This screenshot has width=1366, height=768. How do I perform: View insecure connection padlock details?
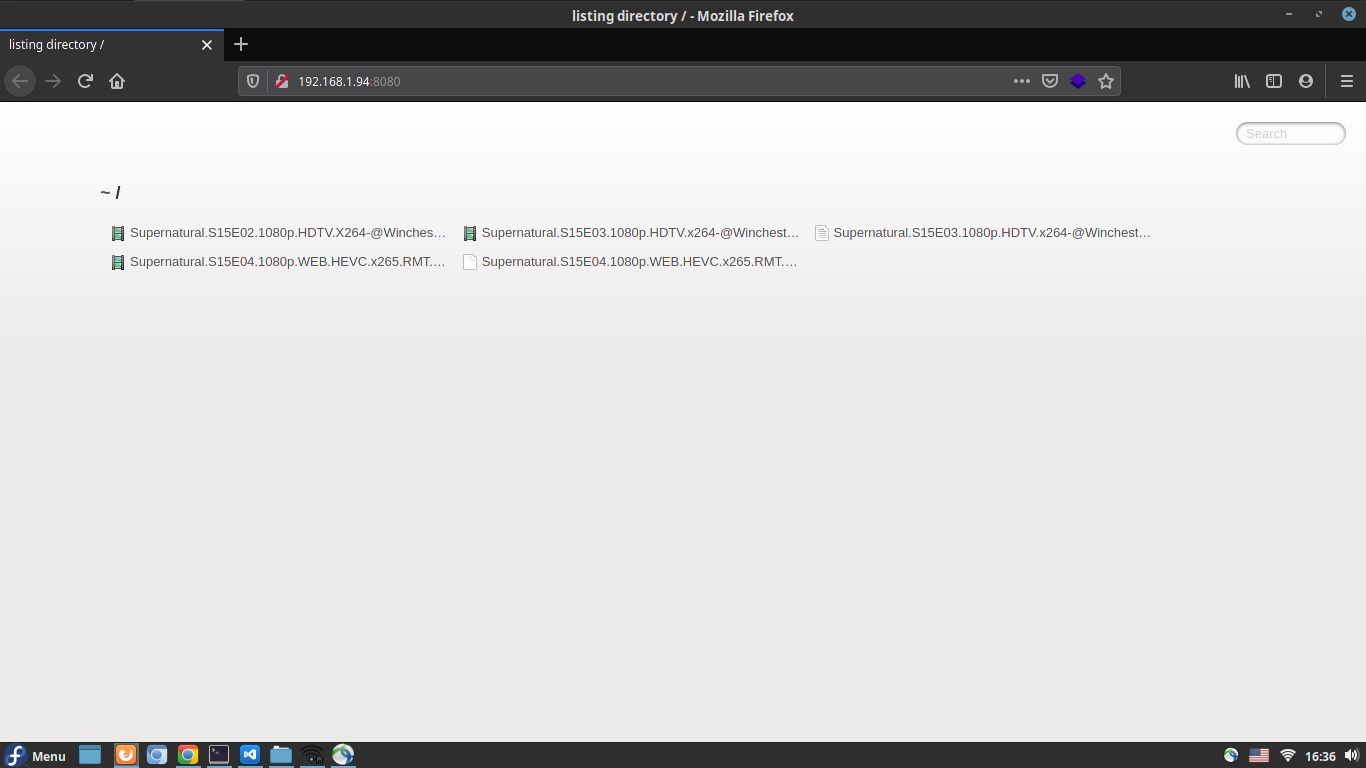point(282,81)
